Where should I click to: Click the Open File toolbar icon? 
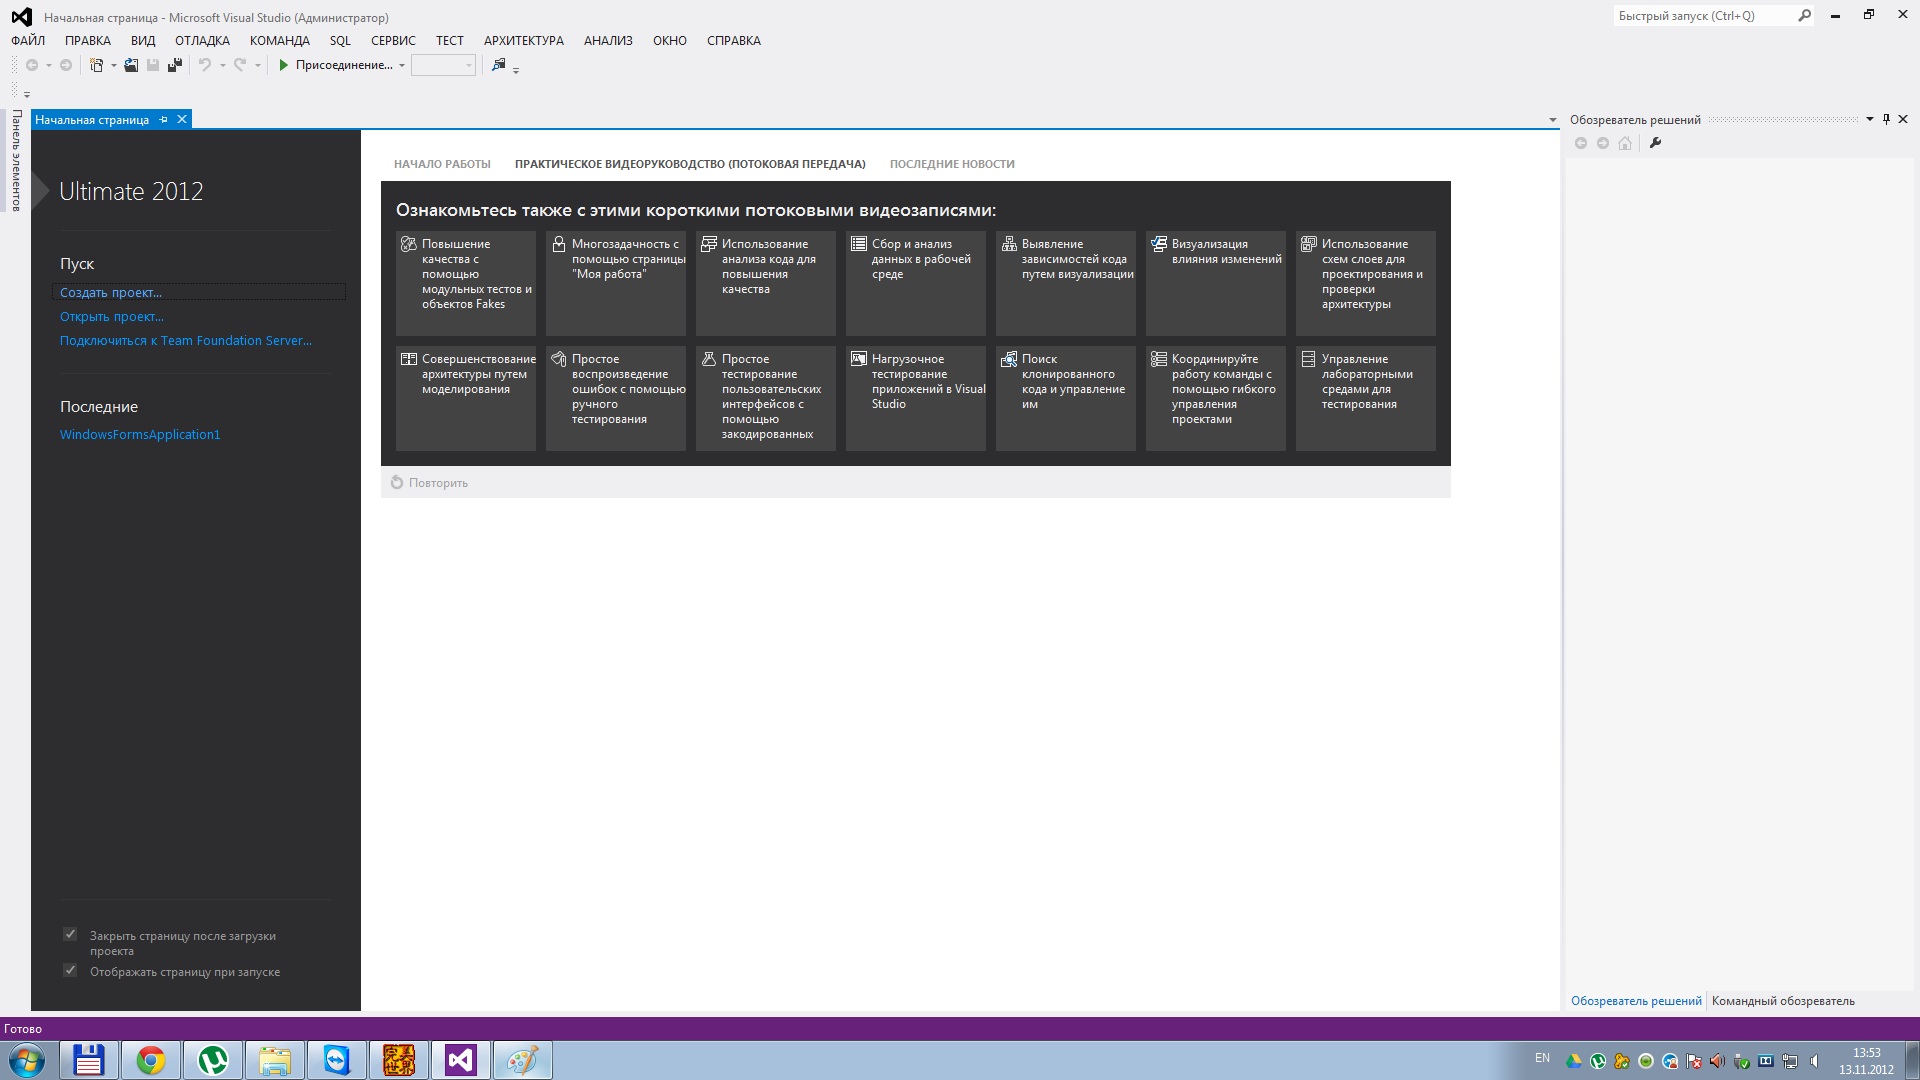click(x=131, y=65)
